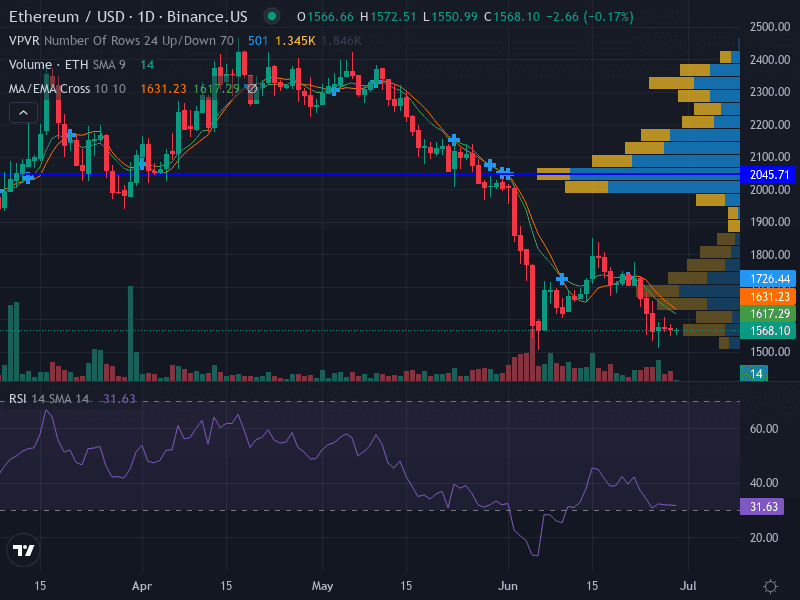Click the MA/EMA Cross hidden indicator icon

coord(252,89)
